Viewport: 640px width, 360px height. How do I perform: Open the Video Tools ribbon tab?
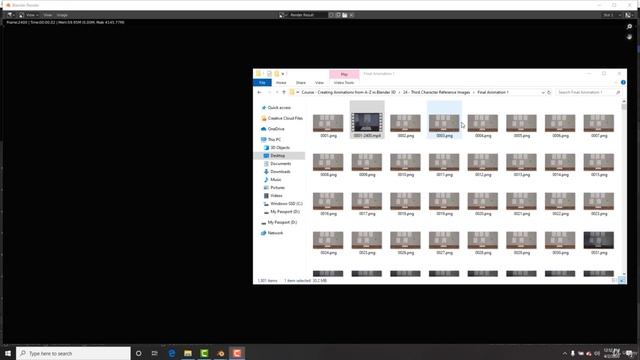pyautogui.click(x=344, y=82)
